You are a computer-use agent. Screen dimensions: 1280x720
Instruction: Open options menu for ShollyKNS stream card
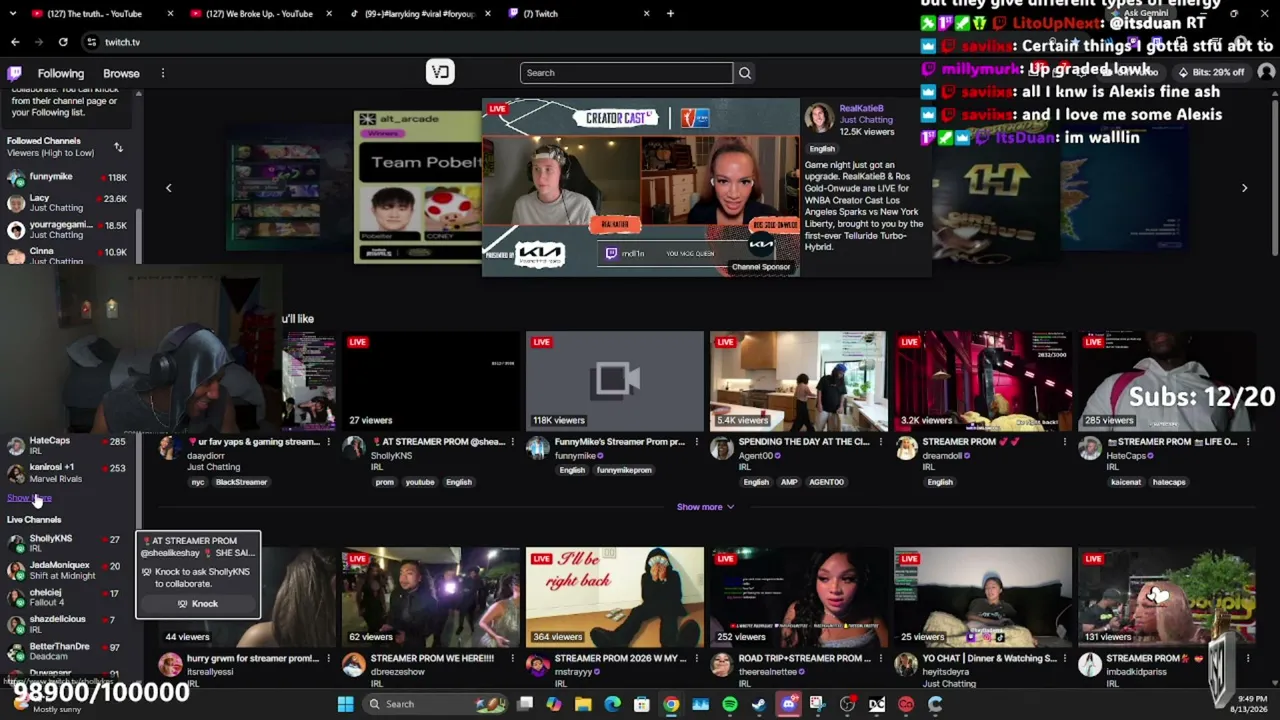(512, 442)
